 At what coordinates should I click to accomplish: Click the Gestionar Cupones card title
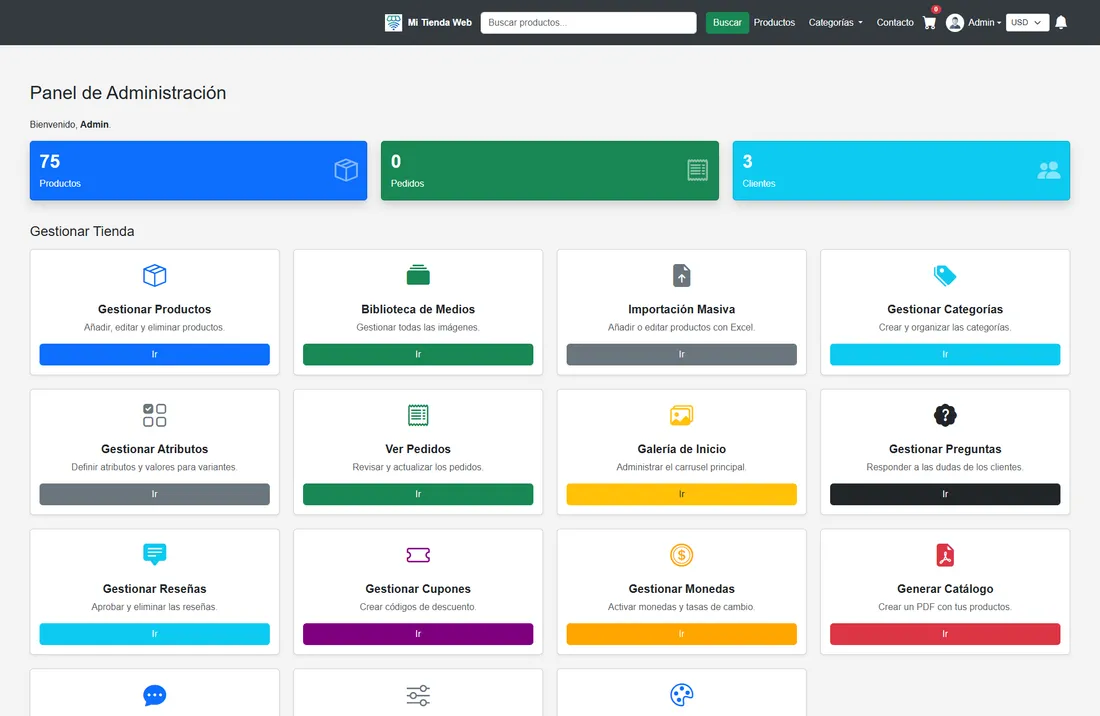point(418,588)
